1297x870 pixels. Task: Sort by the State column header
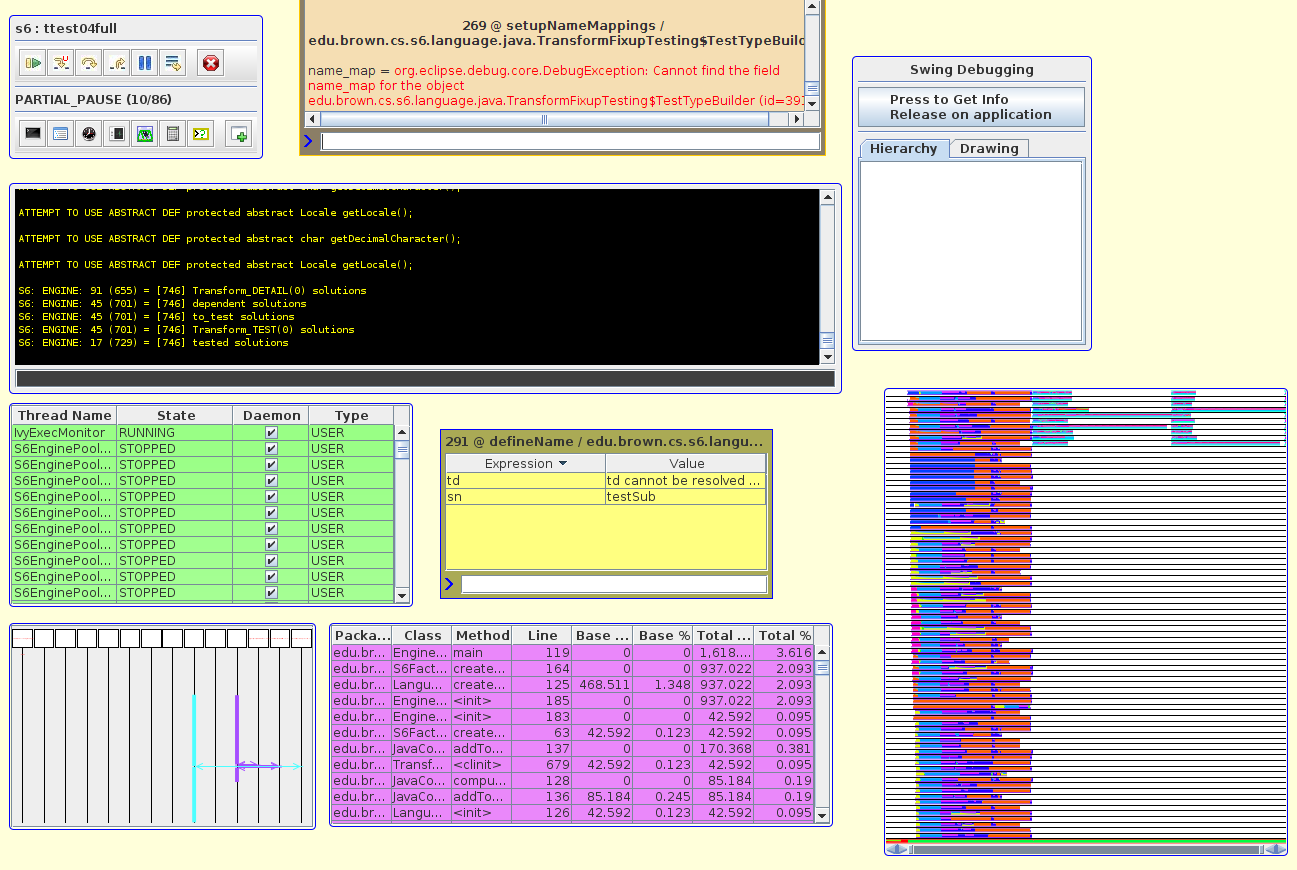(175, 415)
